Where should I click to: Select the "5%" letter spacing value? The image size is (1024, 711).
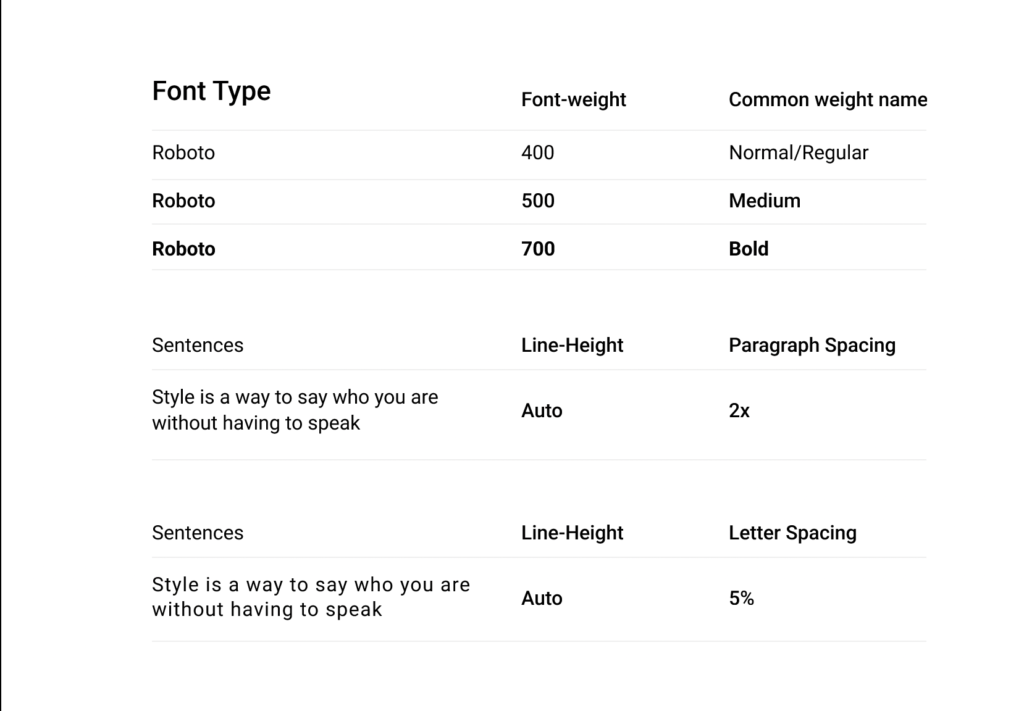click(x=741, y=598)
